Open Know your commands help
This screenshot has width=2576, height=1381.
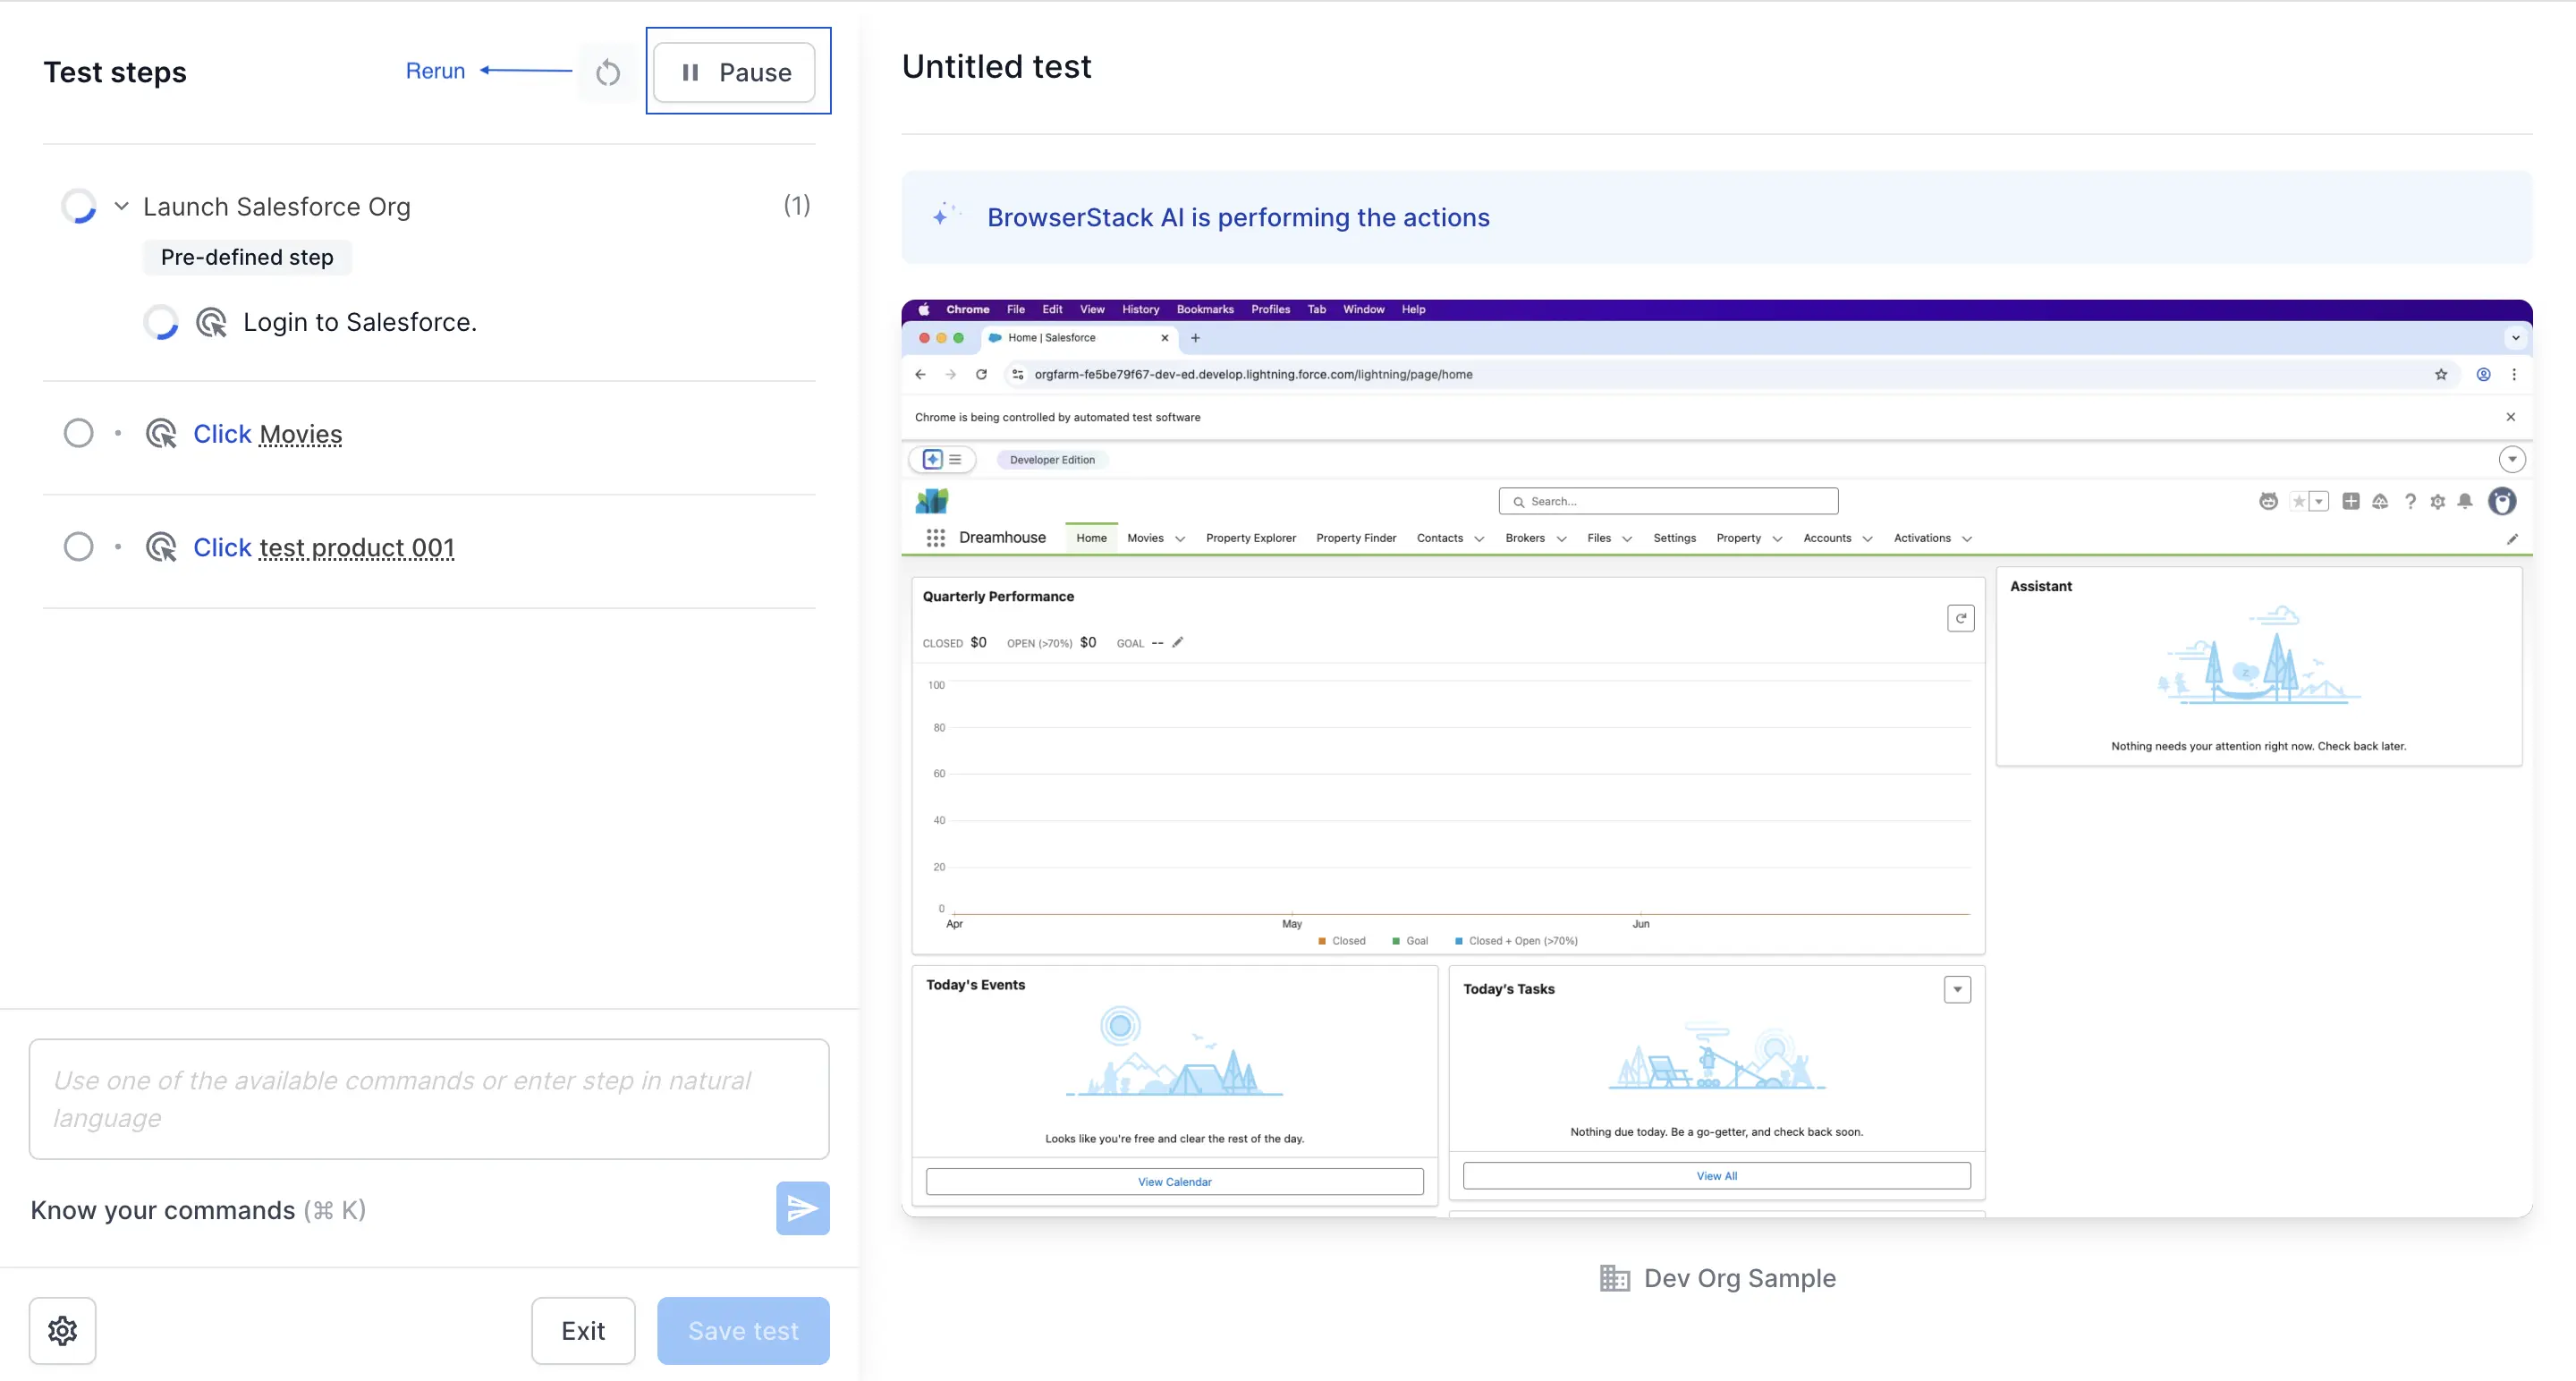pos(198,1210)
